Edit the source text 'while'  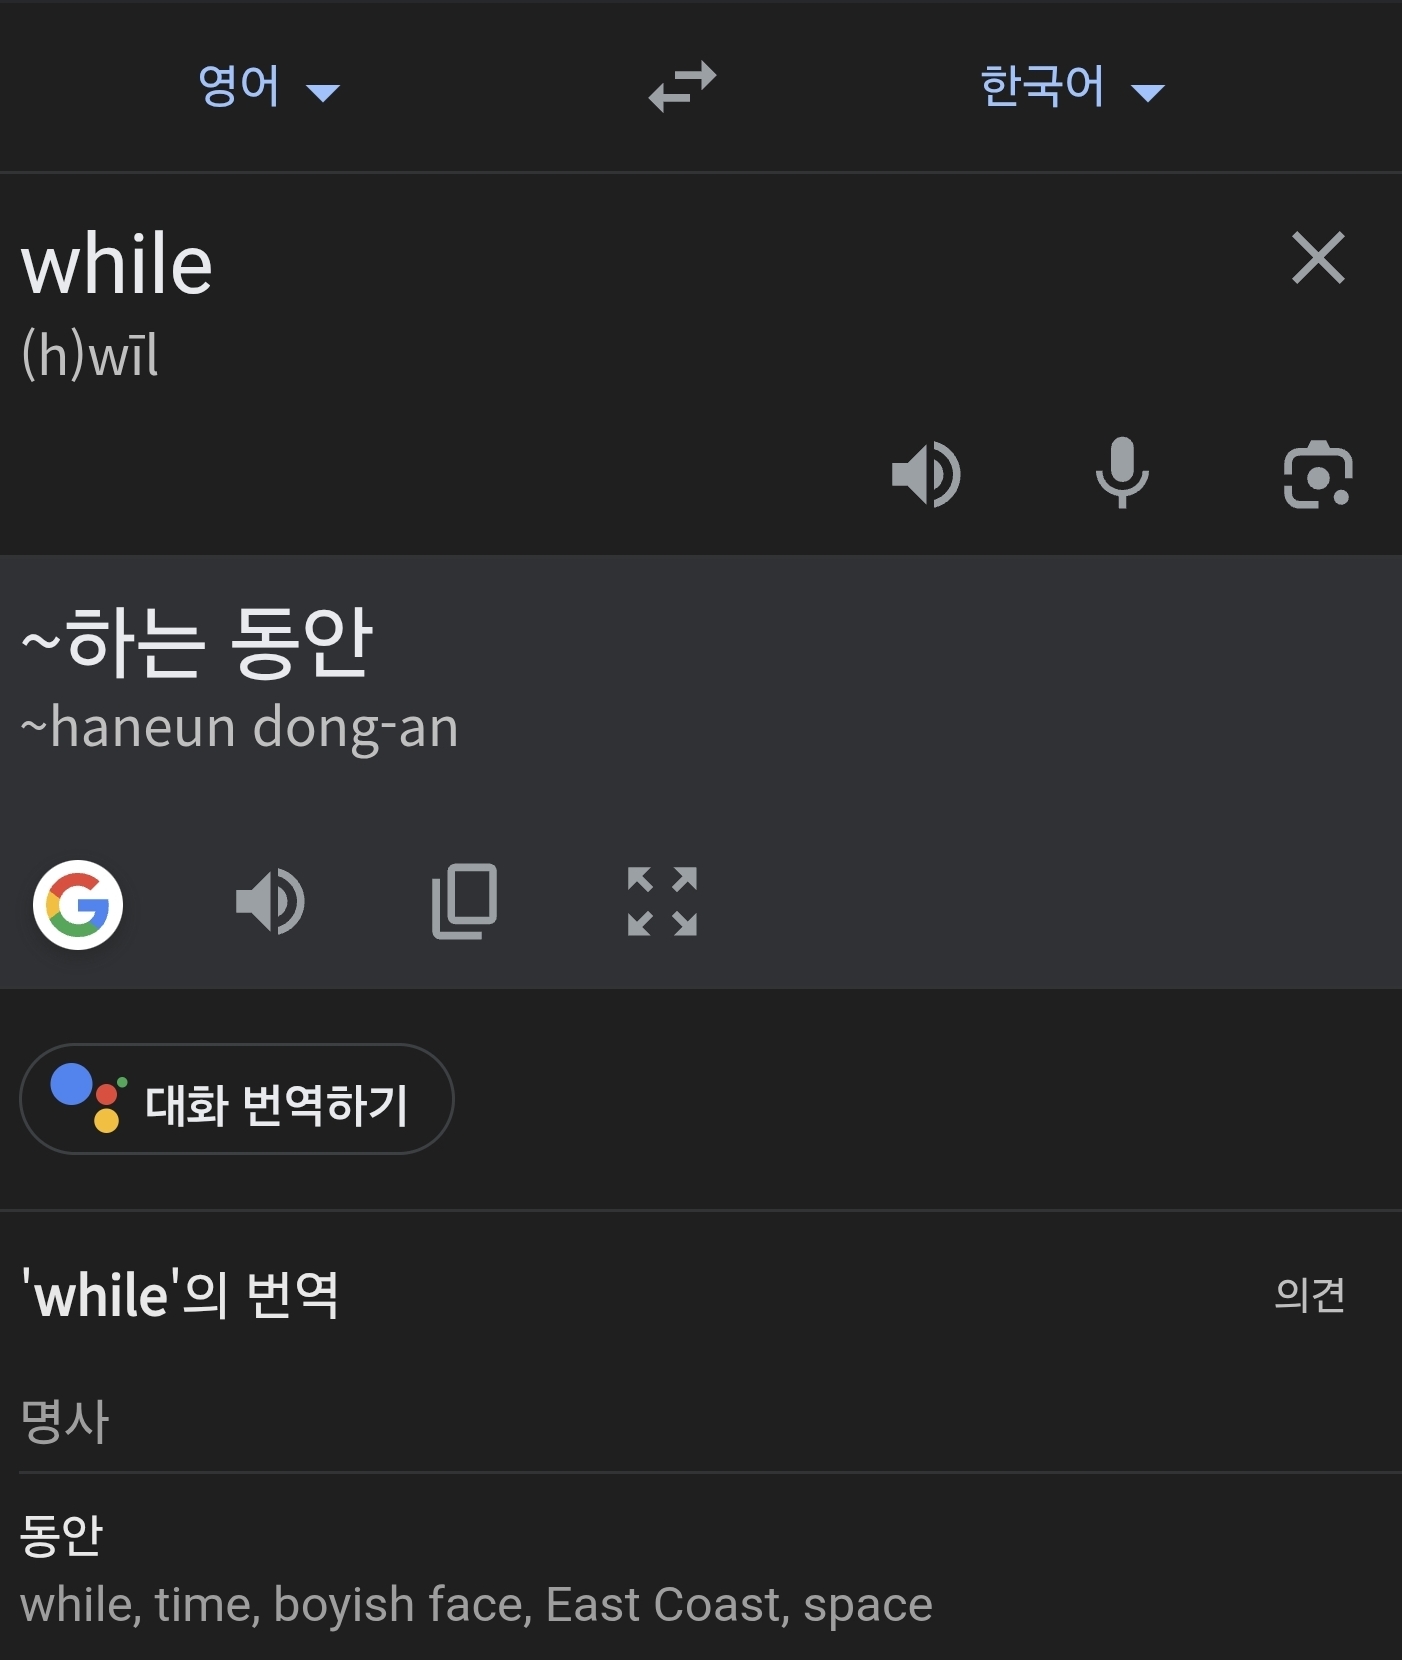click(x=117, y=265)
